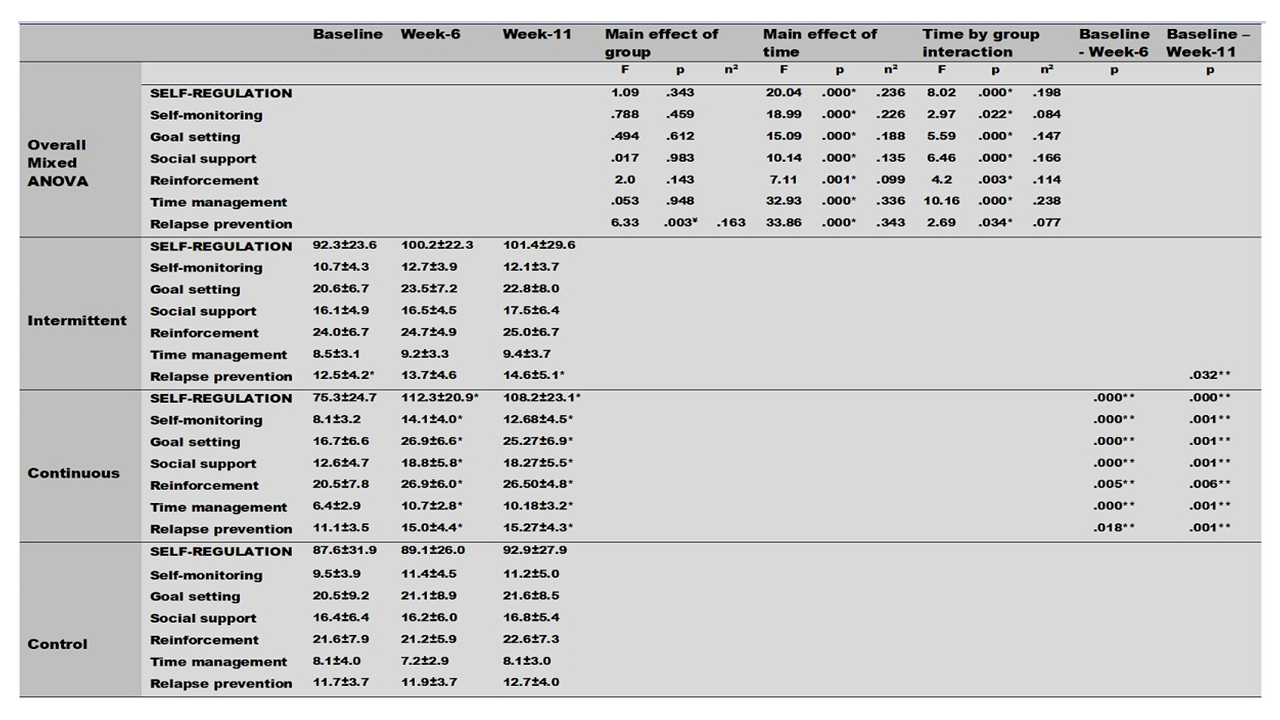Click the Continuous Week-11 value 108.2±23.1*
The height and width of the screenshot is (720, 1280).
tap(541, 397)
